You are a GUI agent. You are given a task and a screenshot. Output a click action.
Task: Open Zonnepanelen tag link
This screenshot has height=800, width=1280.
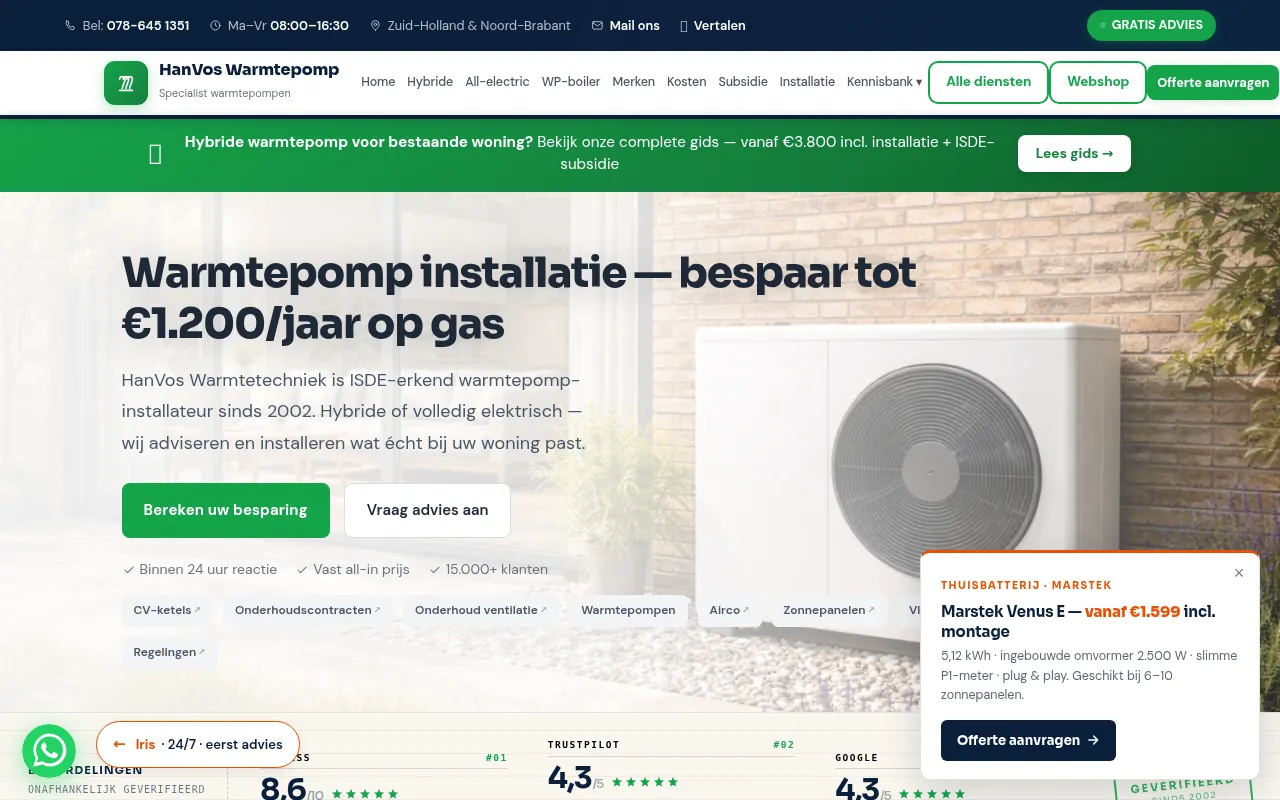coord(828,610)
